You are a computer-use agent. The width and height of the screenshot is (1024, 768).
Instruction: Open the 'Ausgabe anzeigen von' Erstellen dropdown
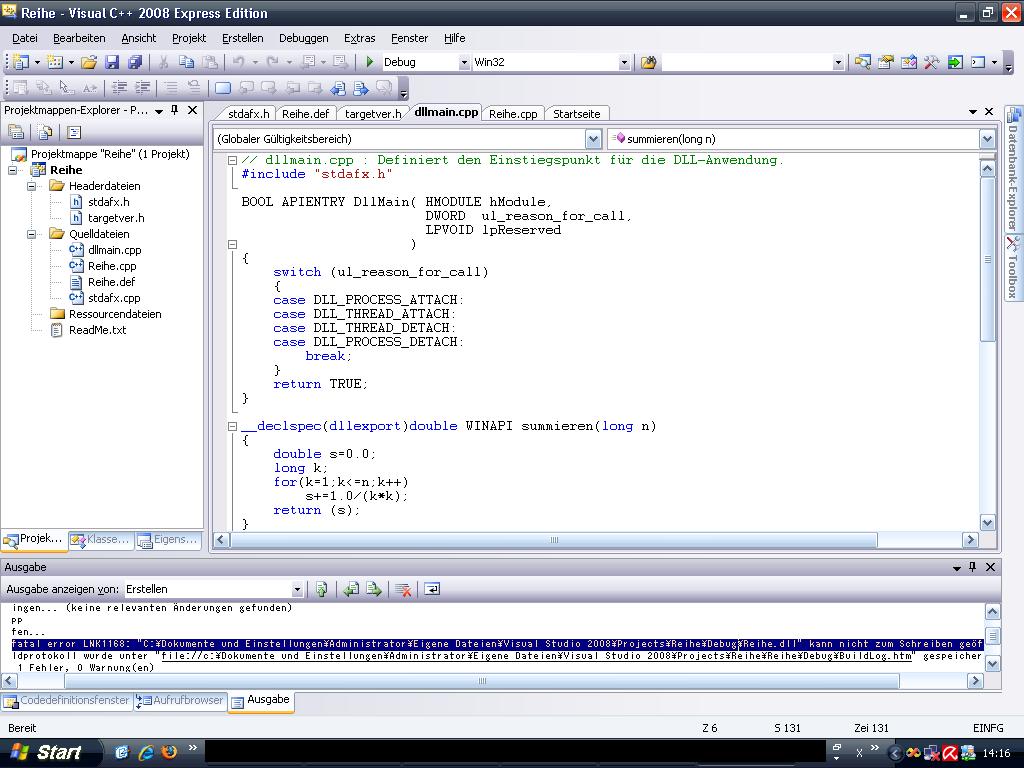[296, 590]
